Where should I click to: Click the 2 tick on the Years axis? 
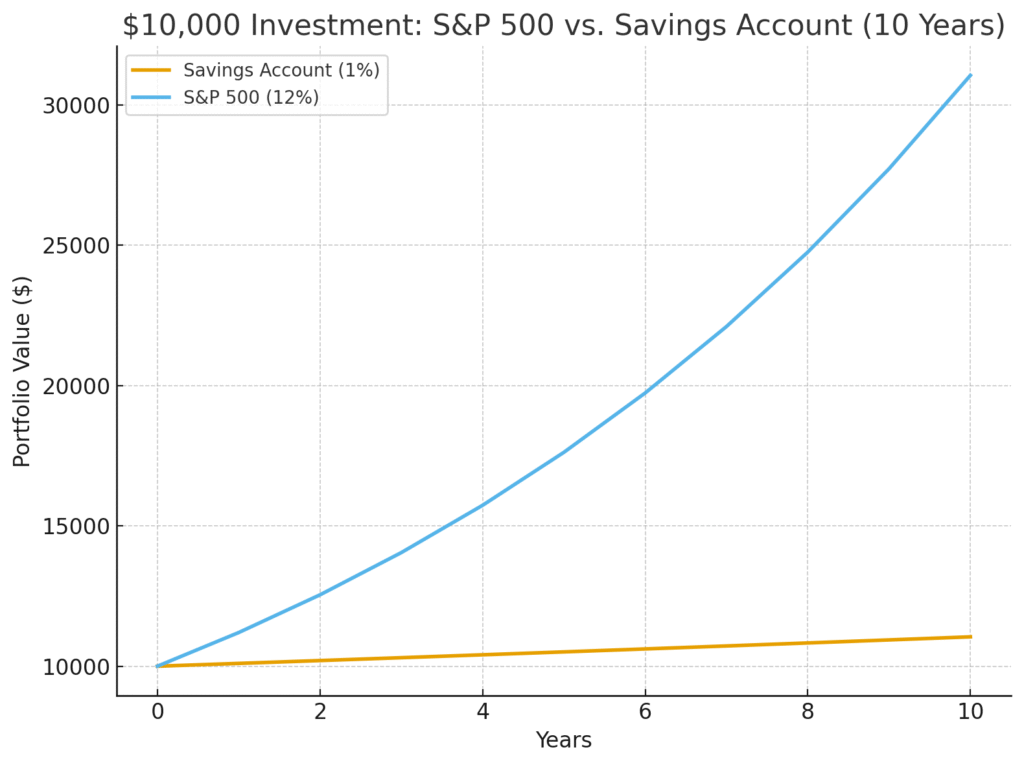point(320,712)
